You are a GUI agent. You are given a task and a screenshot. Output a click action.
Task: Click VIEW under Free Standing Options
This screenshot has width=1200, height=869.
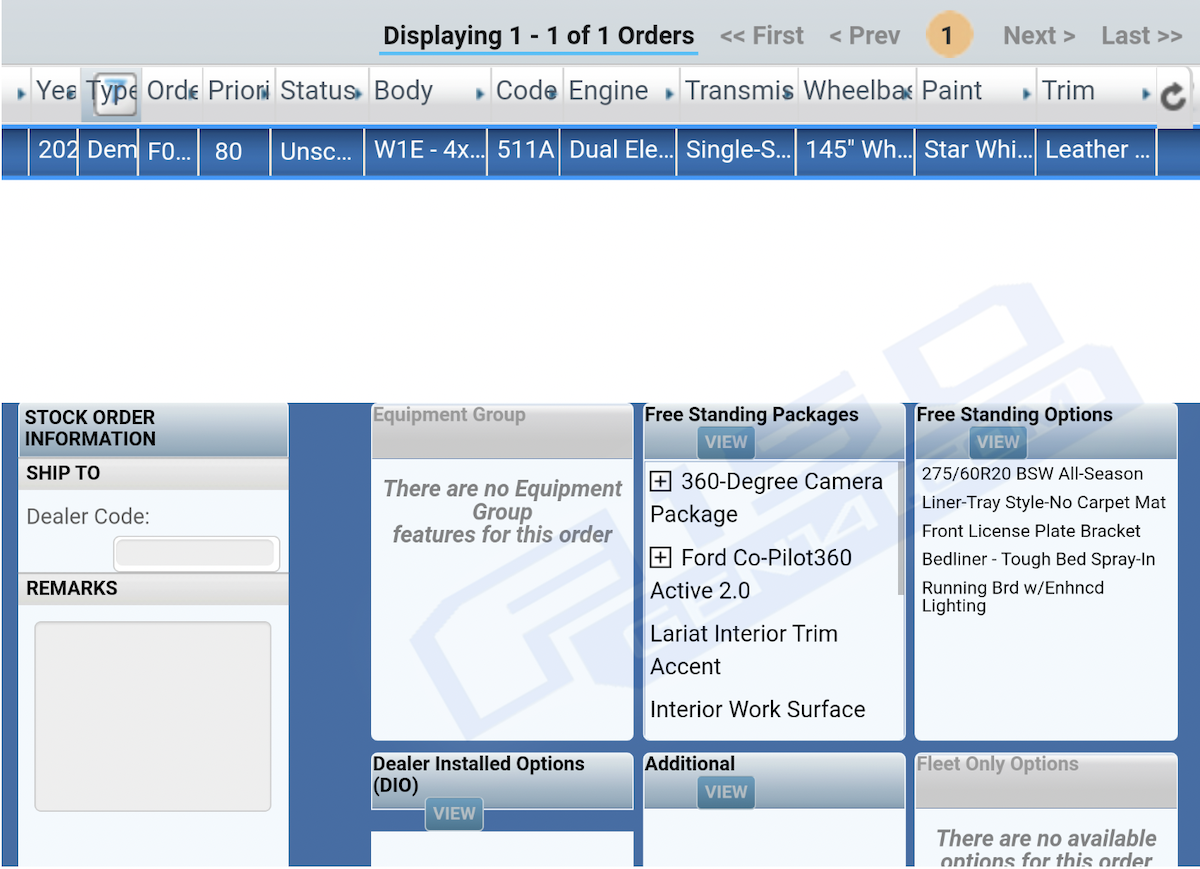[x=998, y=442]
